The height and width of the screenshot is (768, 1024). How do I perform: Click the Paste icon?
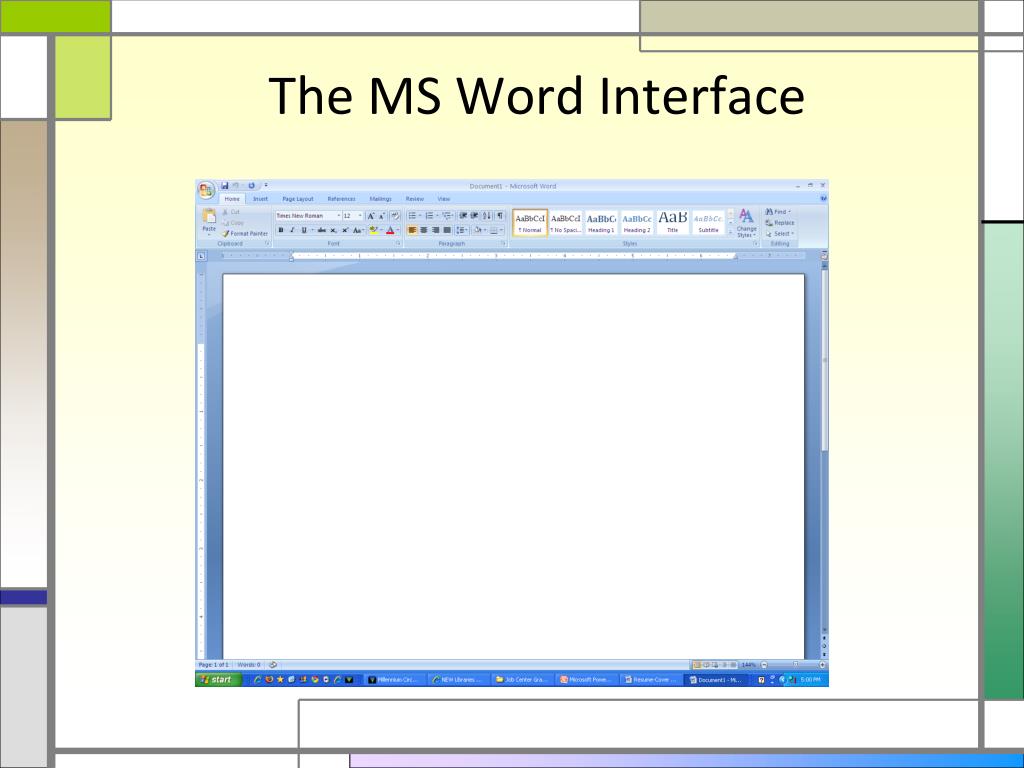[x=209, y=216]
